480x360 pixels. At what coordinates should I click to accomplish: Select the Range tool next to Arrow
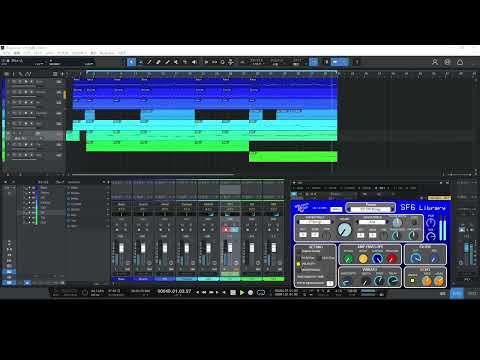point(141,62)
